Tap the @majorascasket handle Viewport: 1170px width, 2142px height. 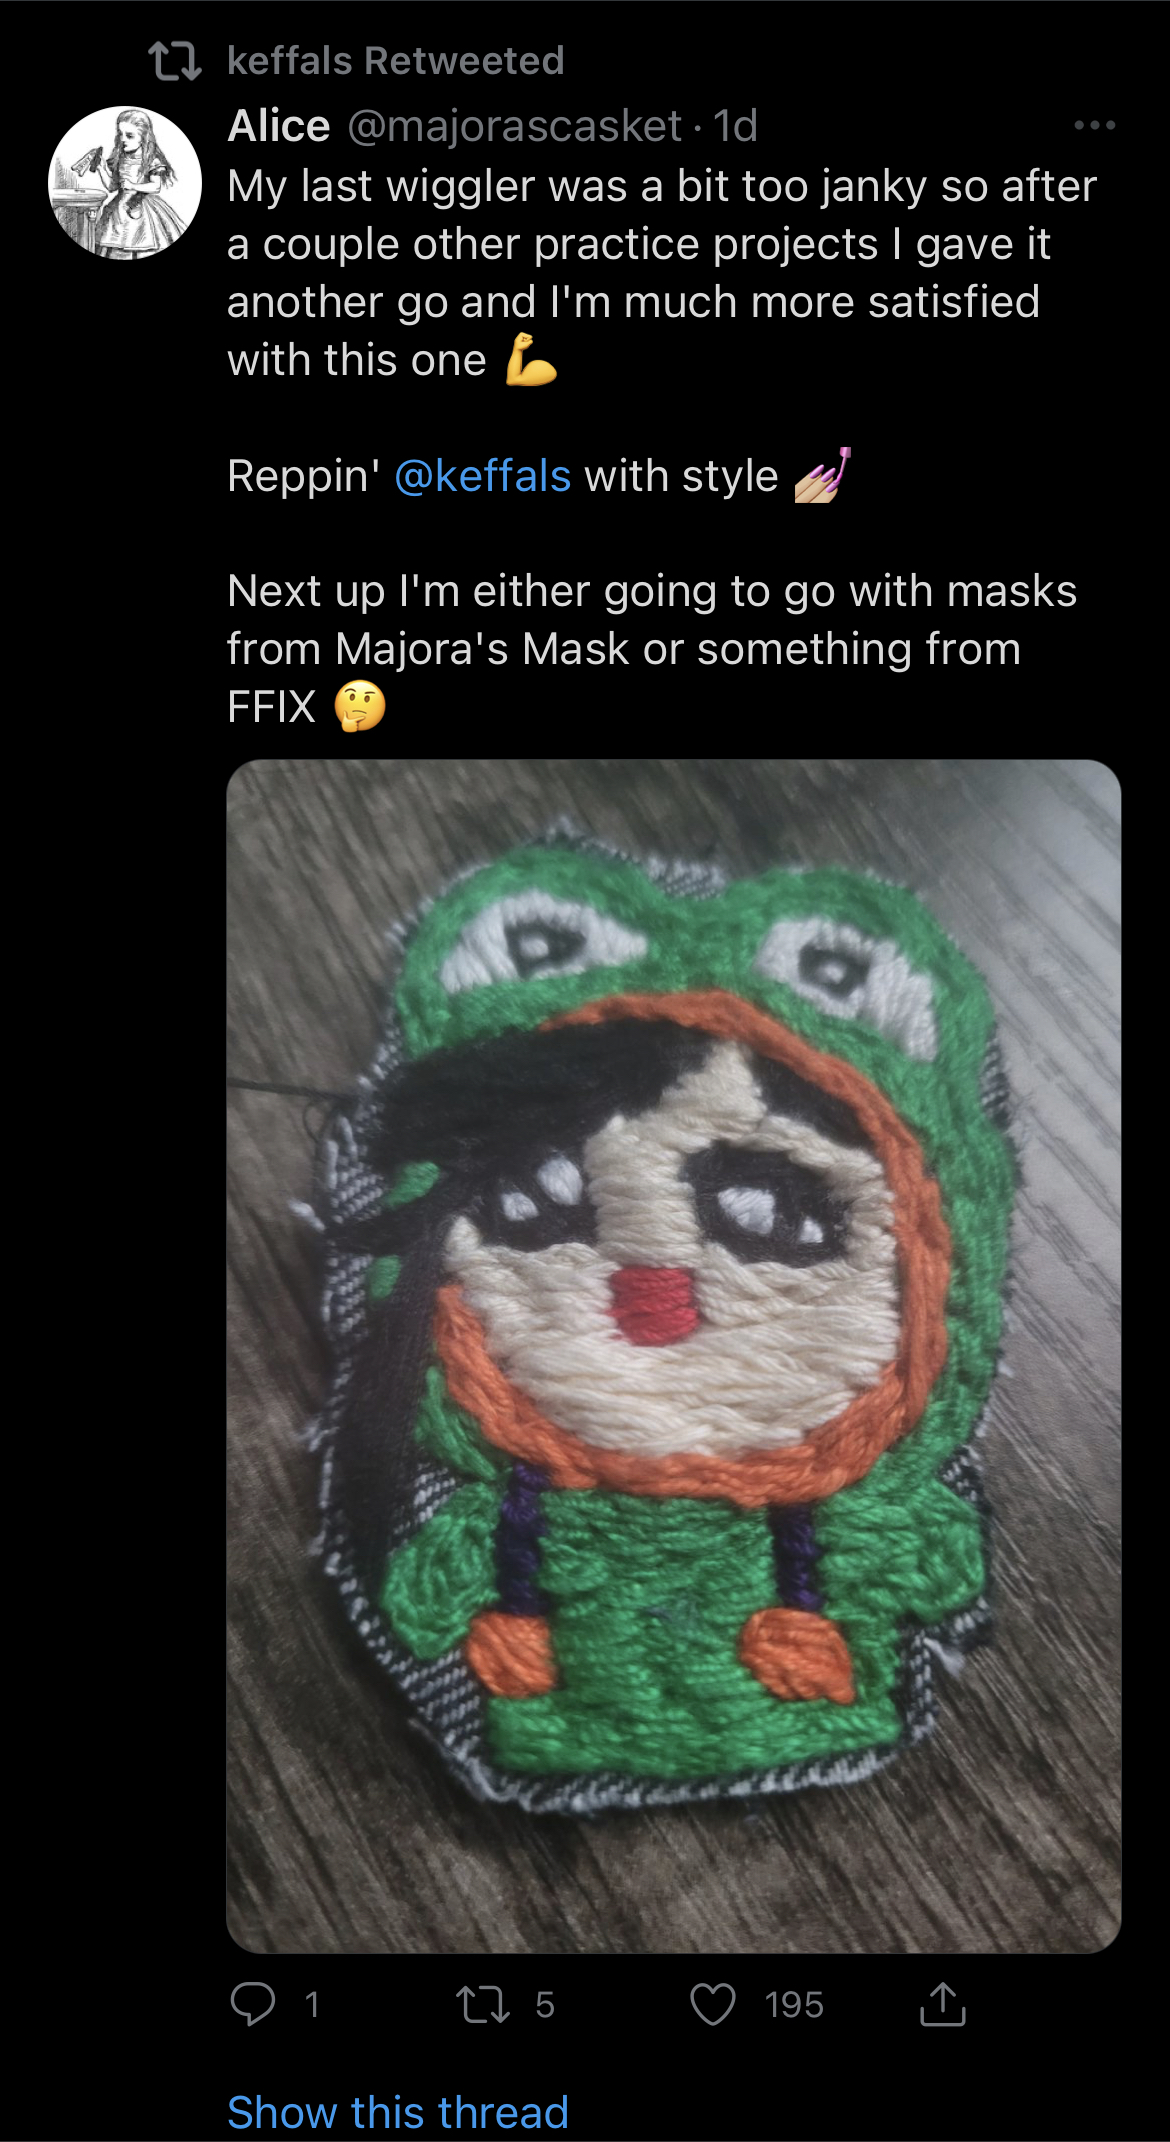click(515, 126)
